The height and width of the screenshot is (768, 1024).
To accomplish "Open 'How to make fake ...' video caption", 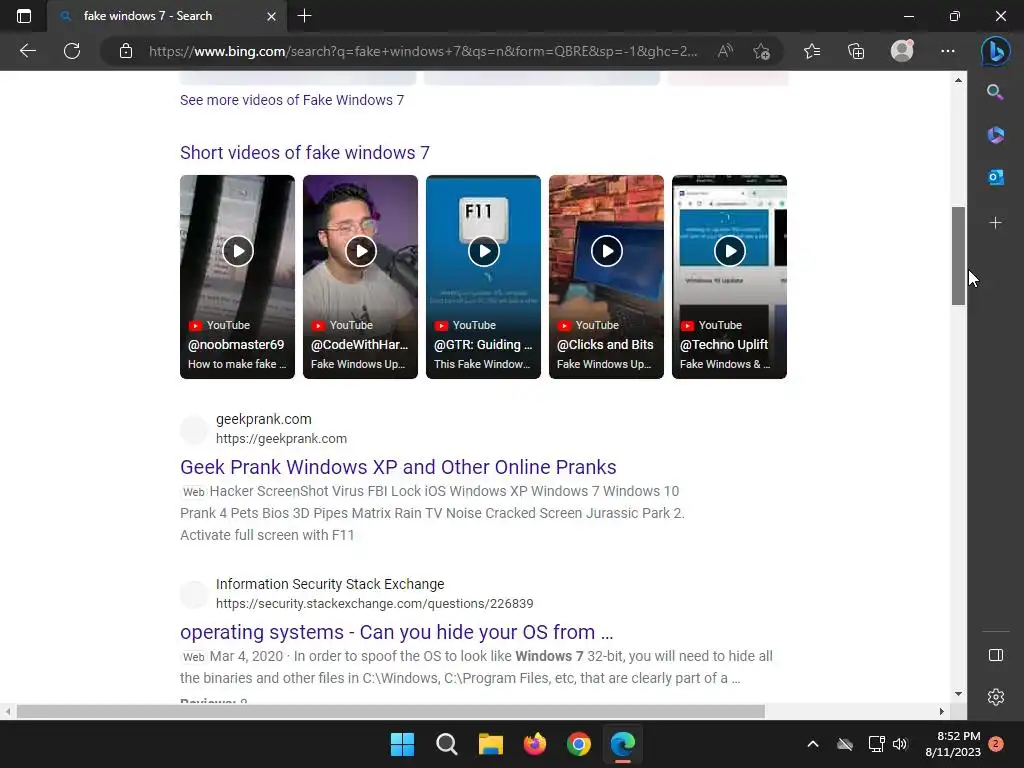I will 237,364.
